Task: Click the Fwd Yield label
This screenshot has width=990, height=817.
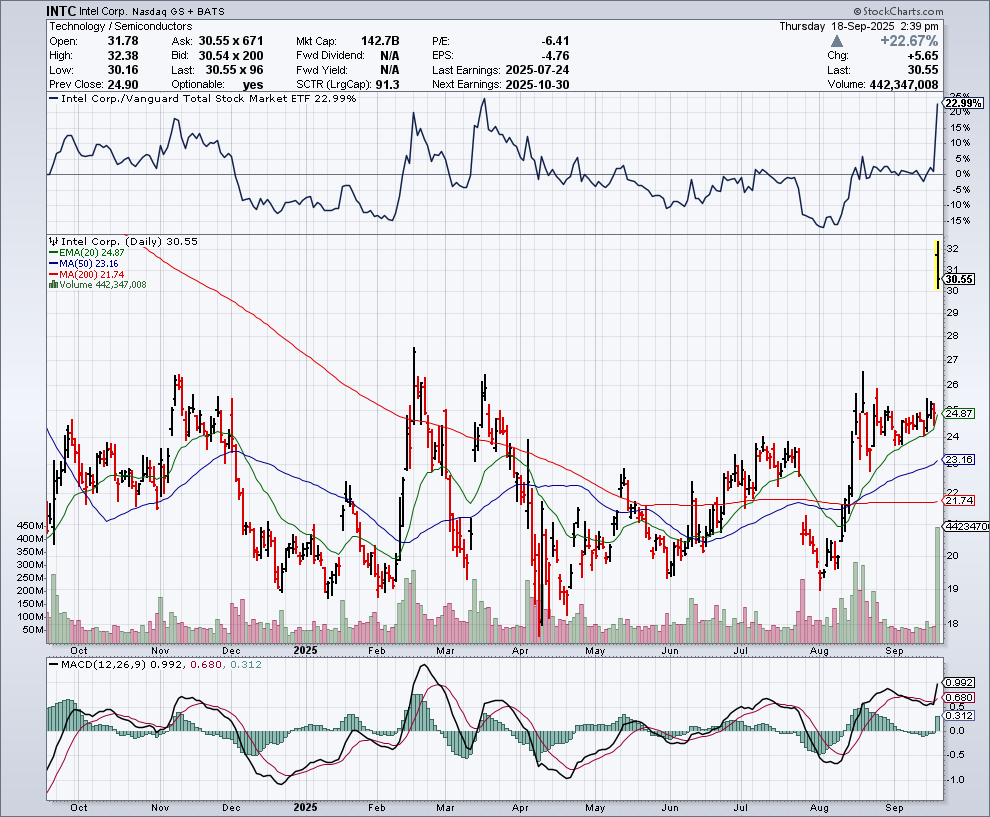Action: point(321,70)
